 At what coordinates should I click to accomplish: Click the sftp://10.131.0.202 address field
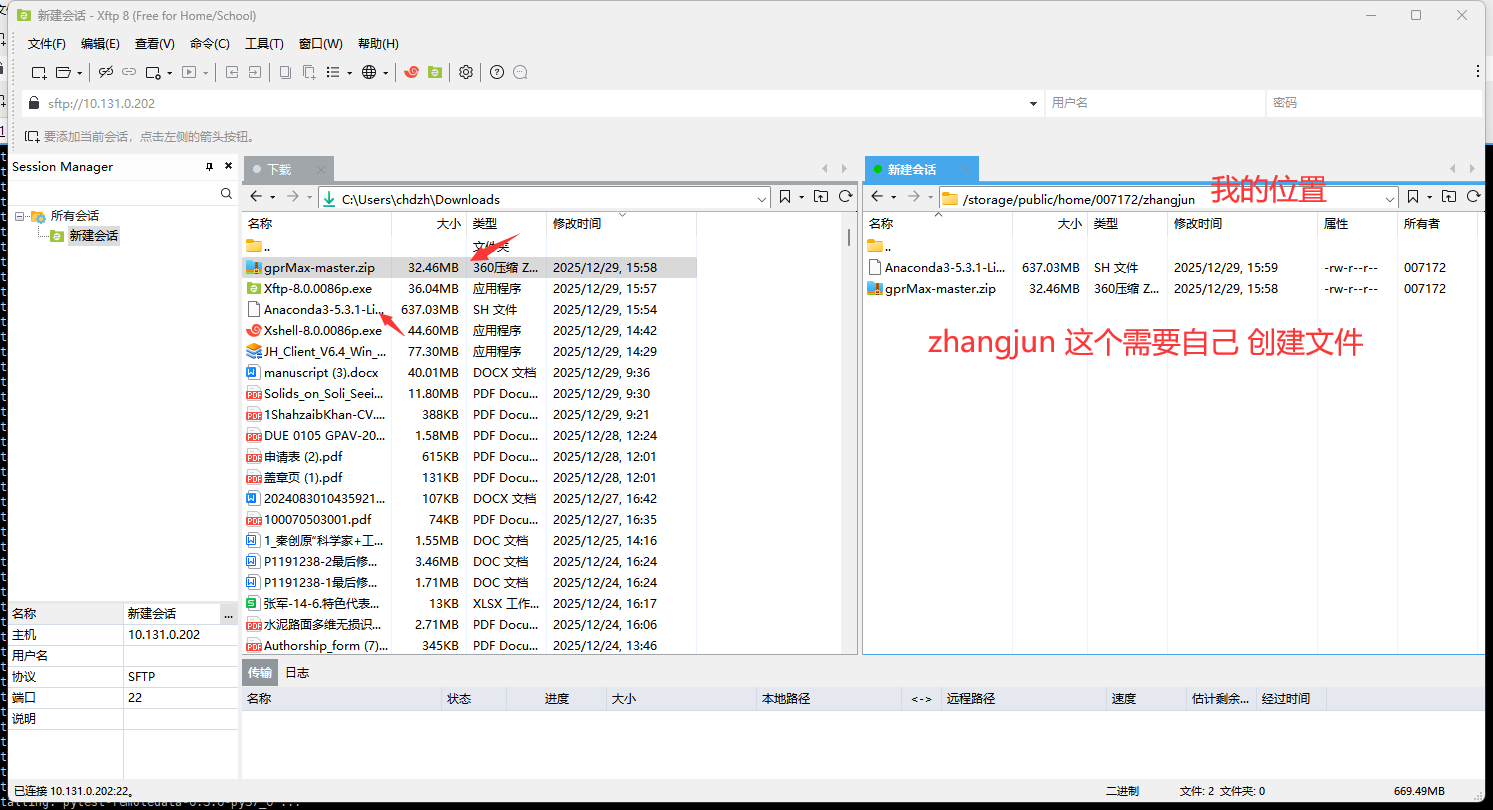(535, 103)
